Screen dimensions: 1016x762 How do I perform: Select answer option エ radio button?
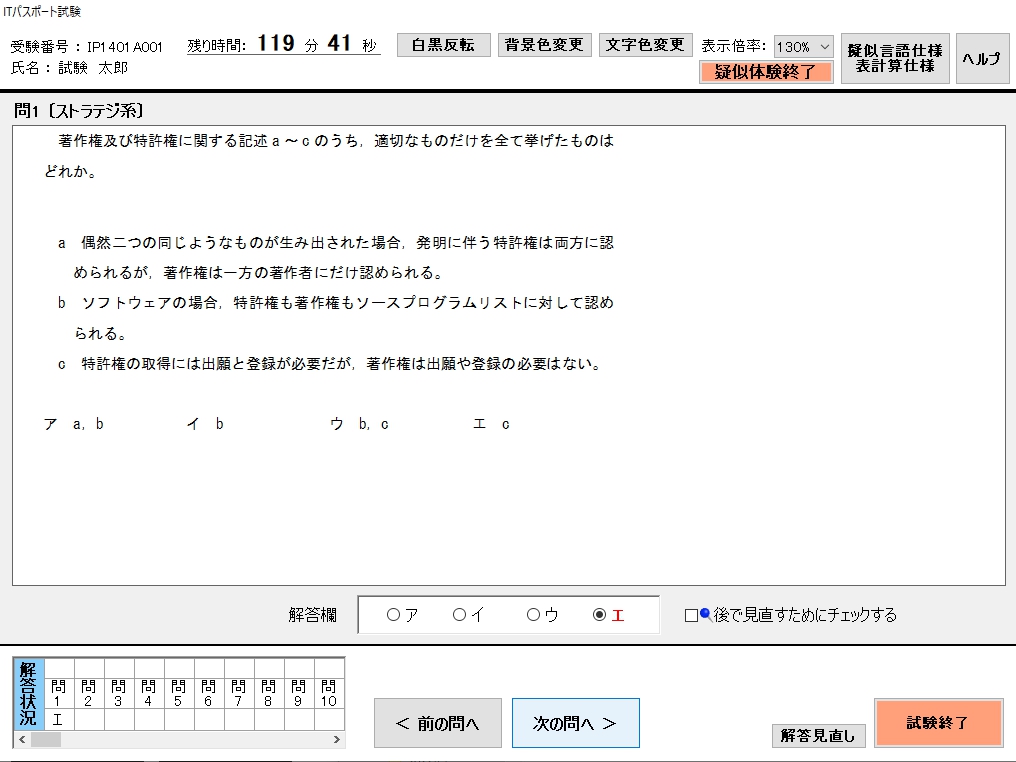(x=600, y=616)
